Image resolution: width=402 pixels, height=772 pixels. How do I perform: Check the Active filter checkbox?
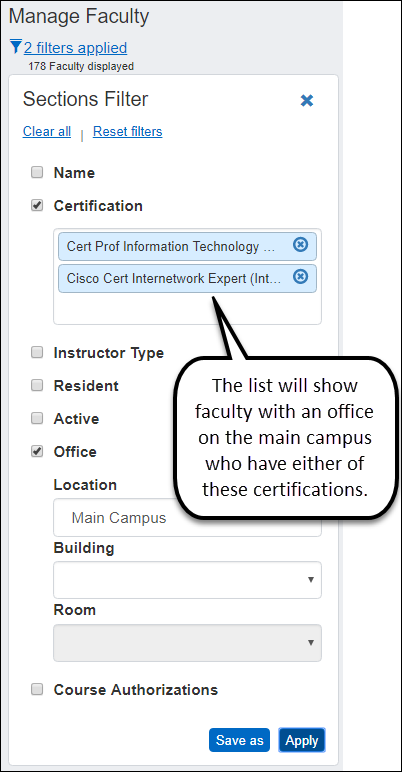pos(37,418)
